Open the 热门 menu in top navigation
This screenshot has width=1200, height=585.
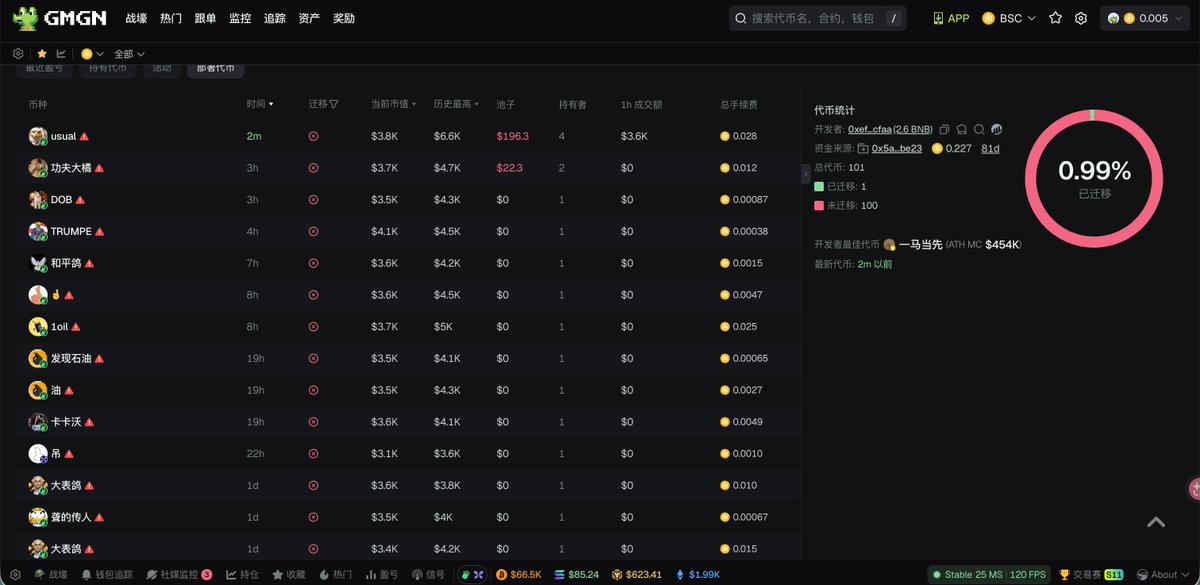(171, 18)
